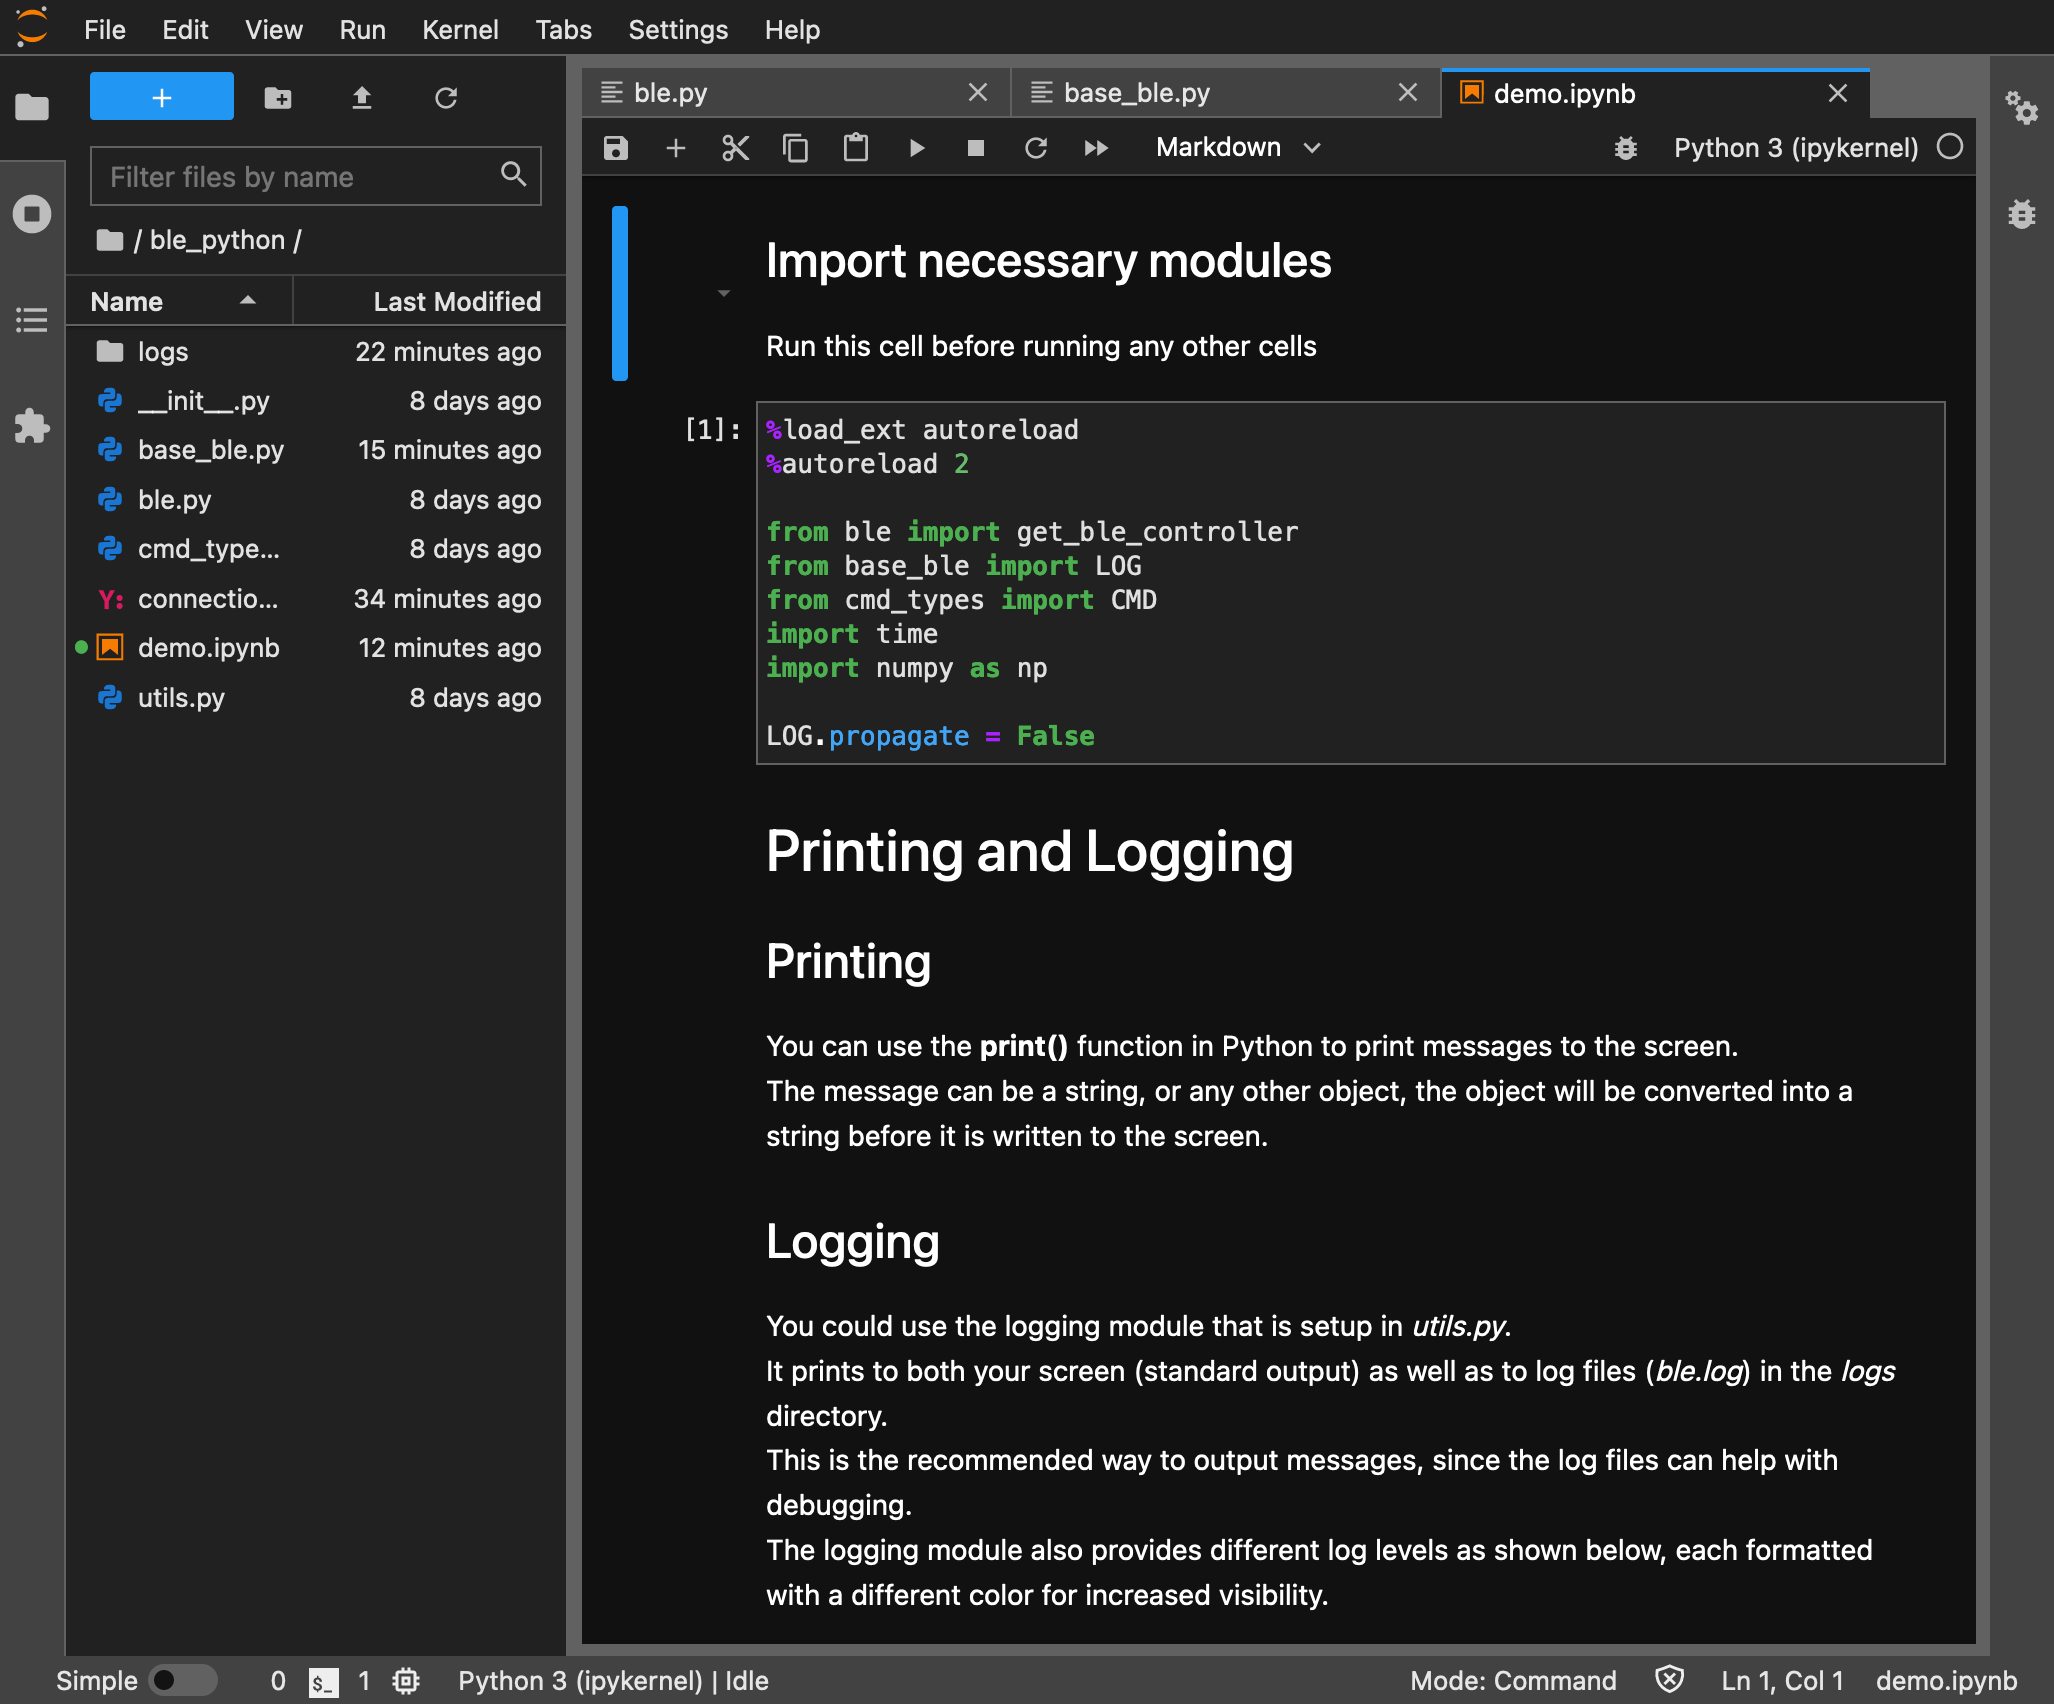Open the Kernel menu
Screen dimensions: 2054x1704
click(x=461, y=27)
